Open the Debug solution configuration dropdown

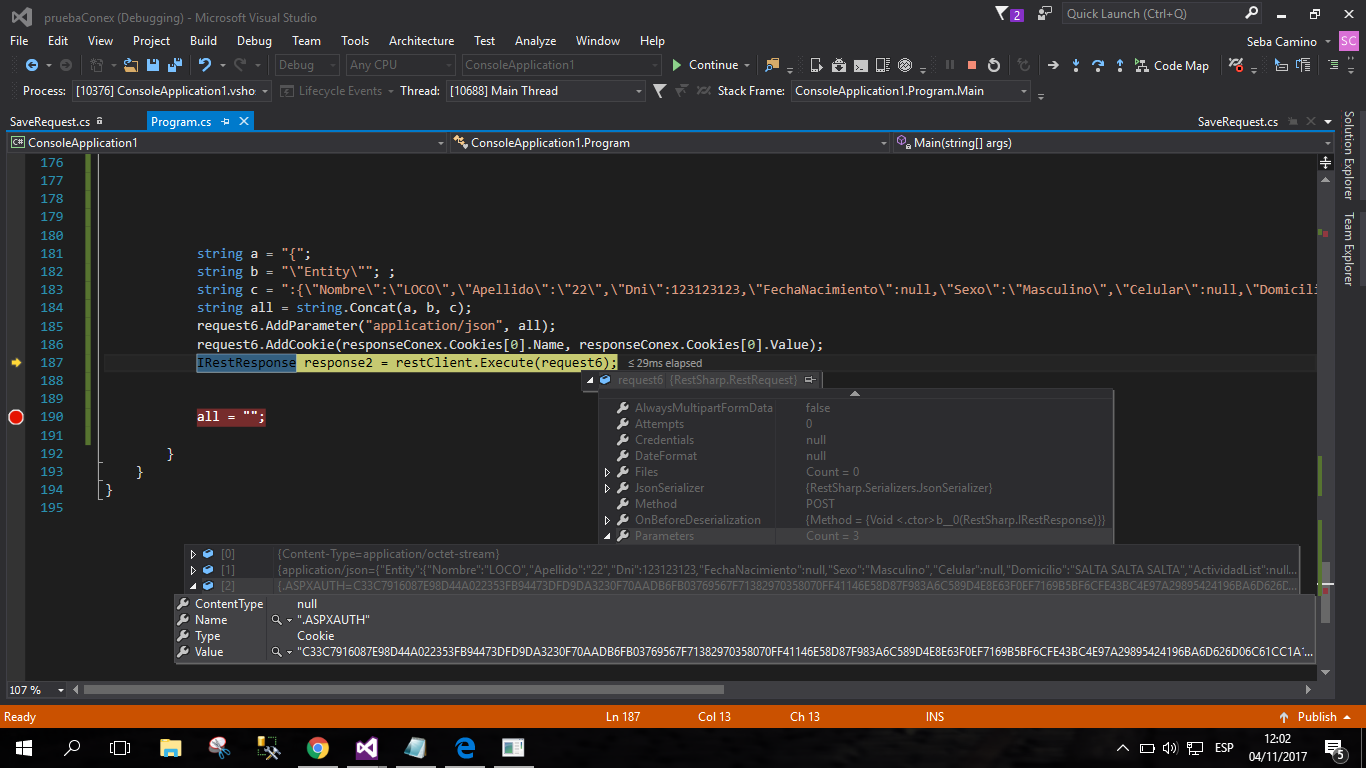point(307,65)
